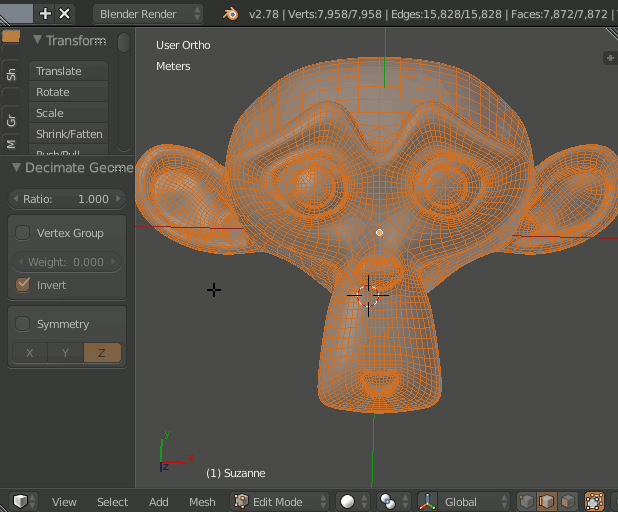Select edge select mode icon

pos(547,501)
